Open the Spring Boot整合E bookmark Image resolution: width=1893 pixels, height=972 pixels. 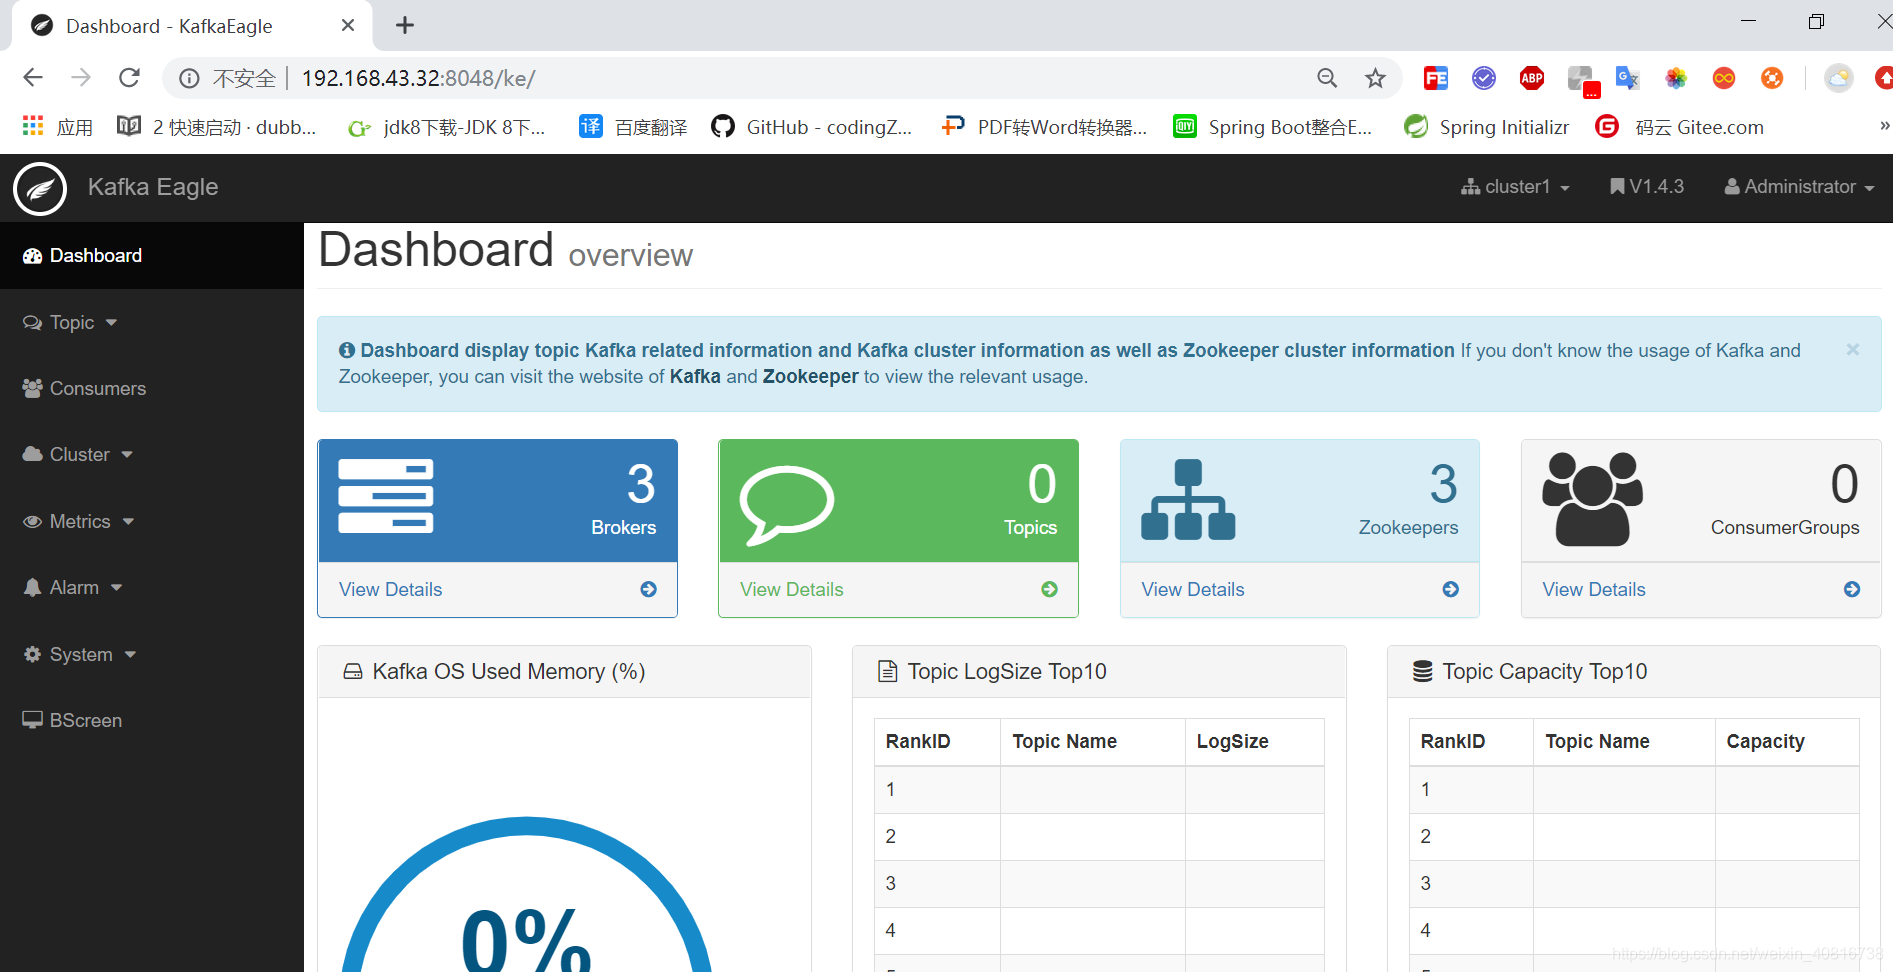click(1272, 127)
